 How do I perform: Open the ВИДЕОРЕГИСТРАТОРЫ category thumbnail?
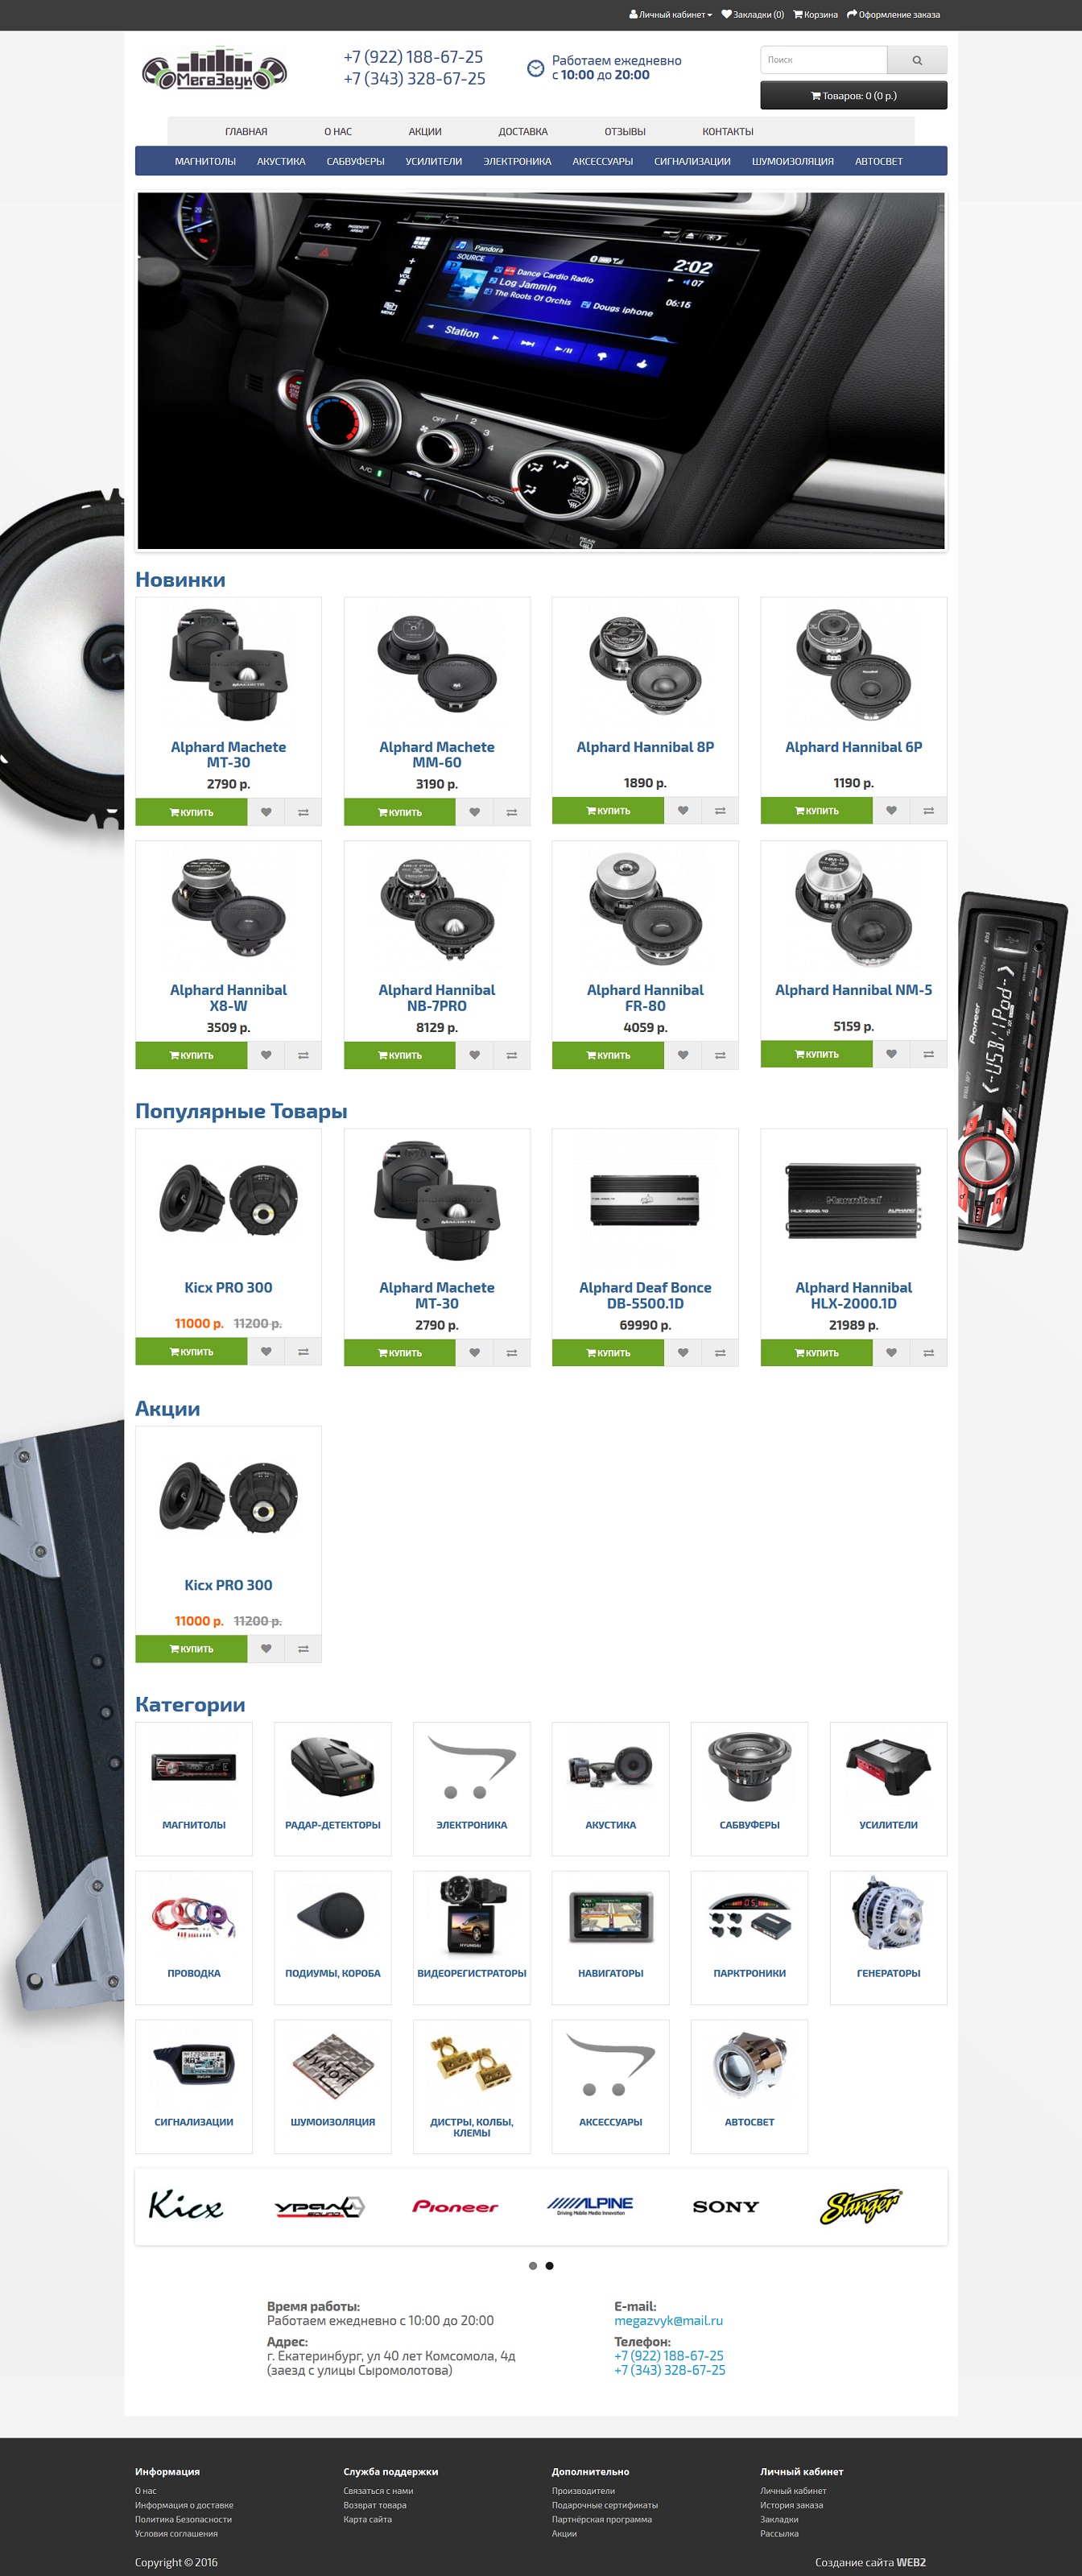472,1937
